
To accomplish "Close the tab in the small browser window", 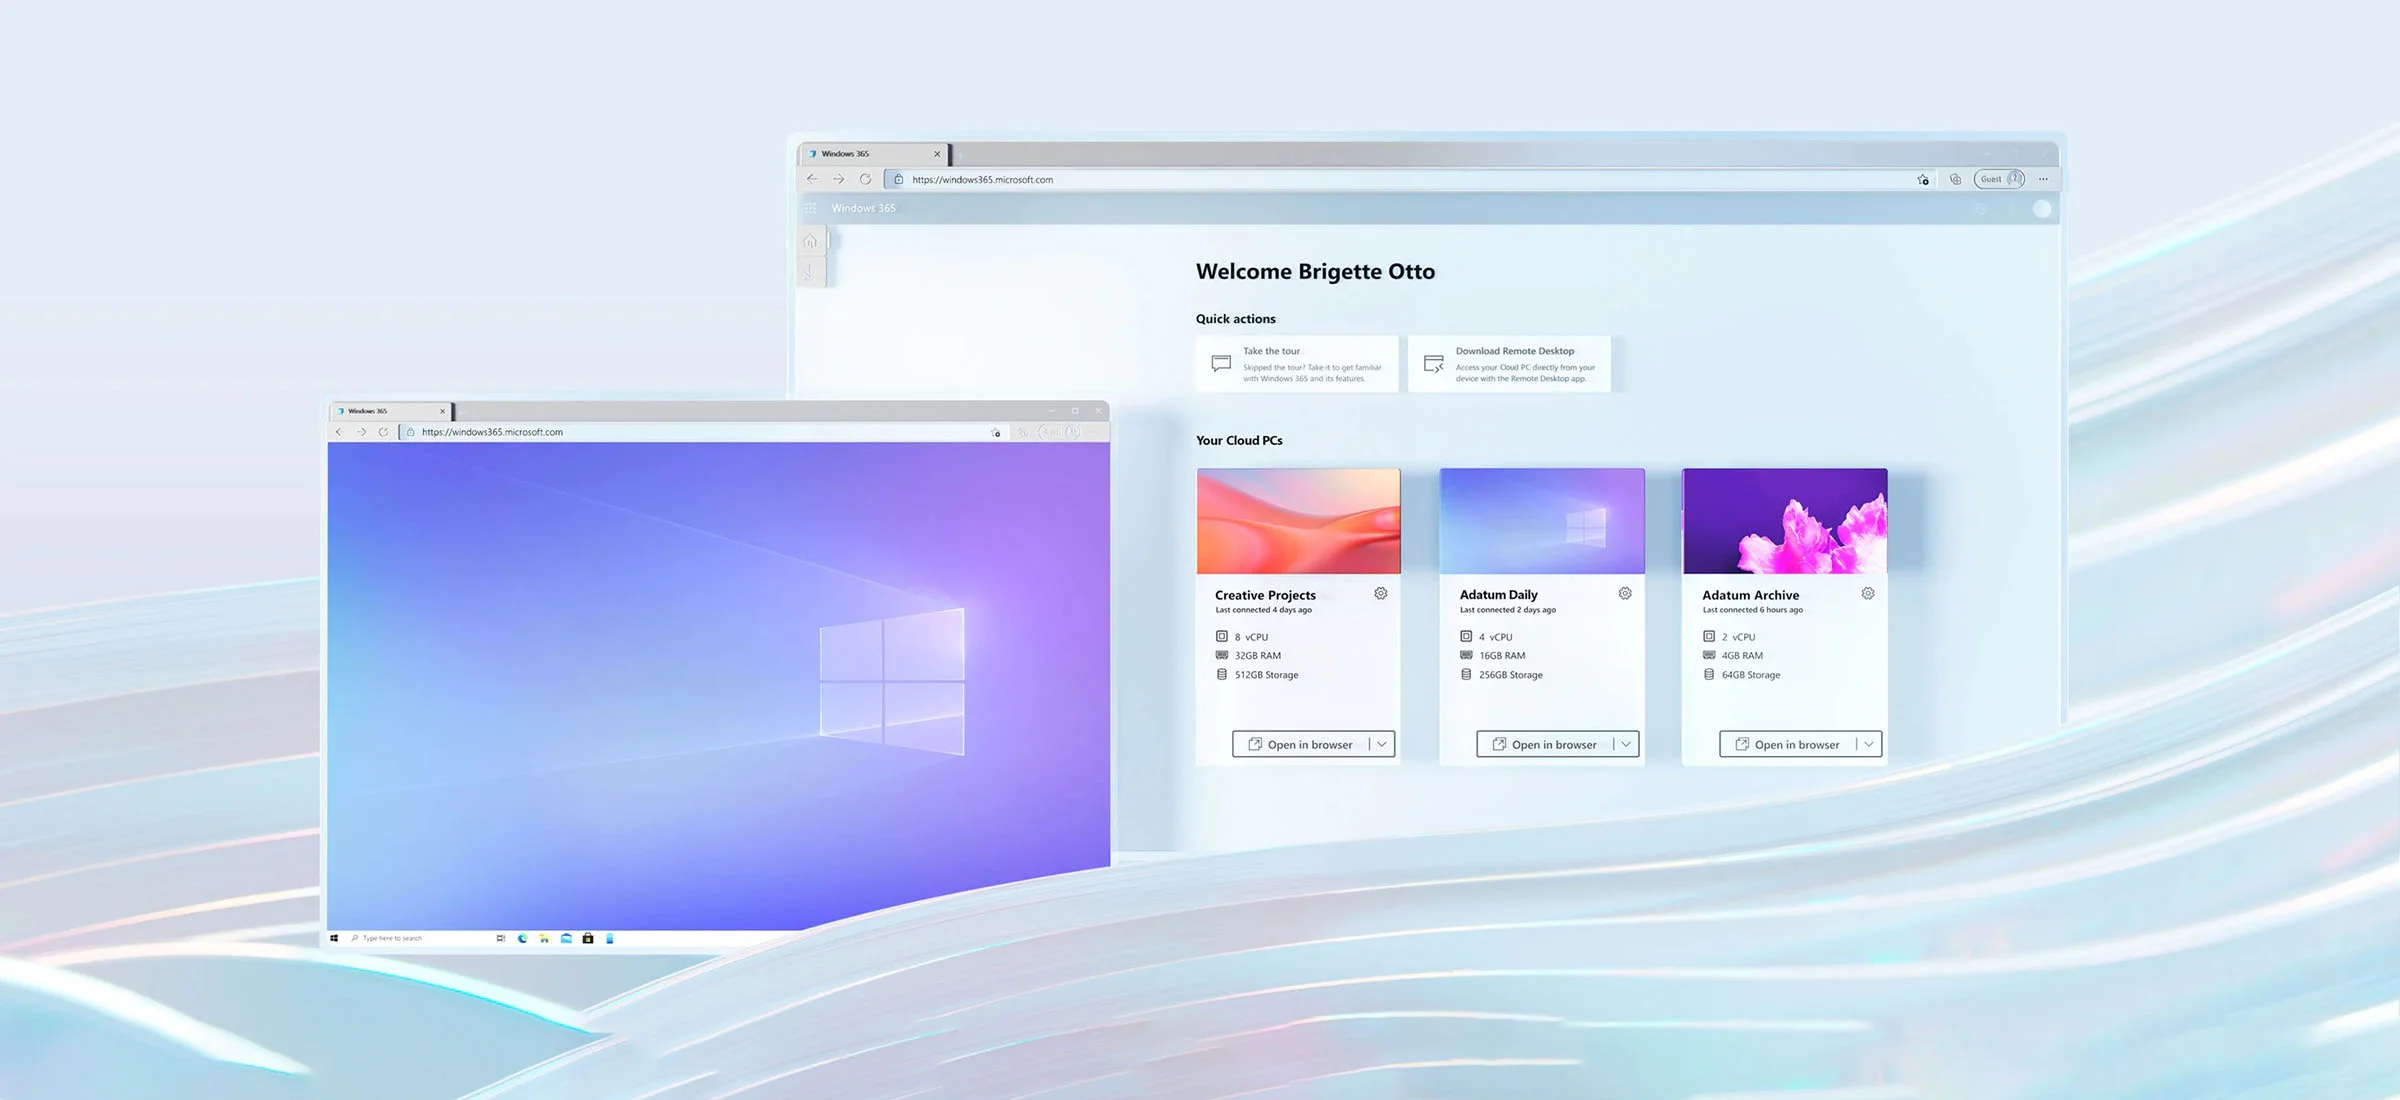I will [442, 411].
